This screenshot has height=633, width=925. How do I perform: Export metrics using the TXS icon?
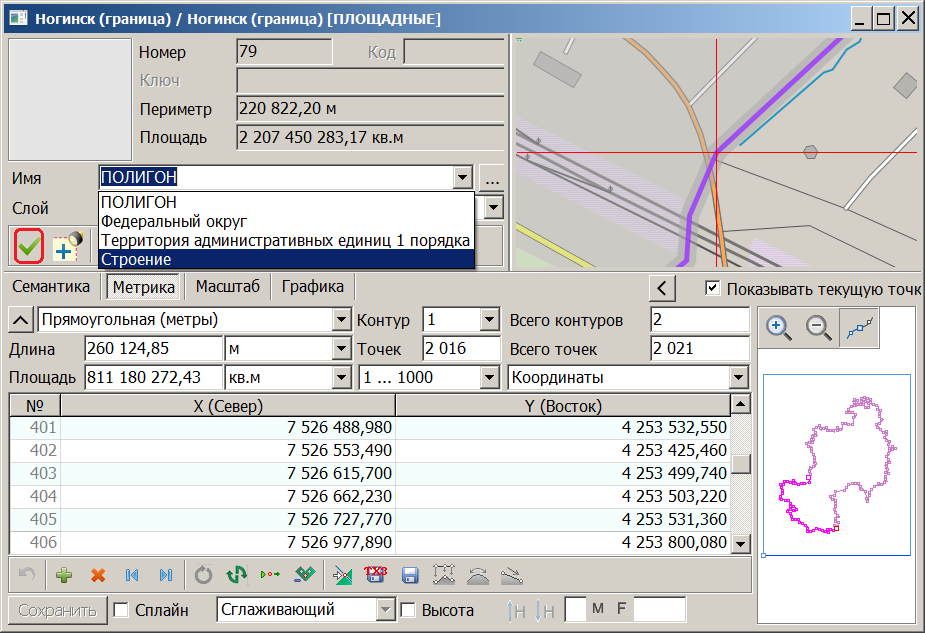coord(375,574)
